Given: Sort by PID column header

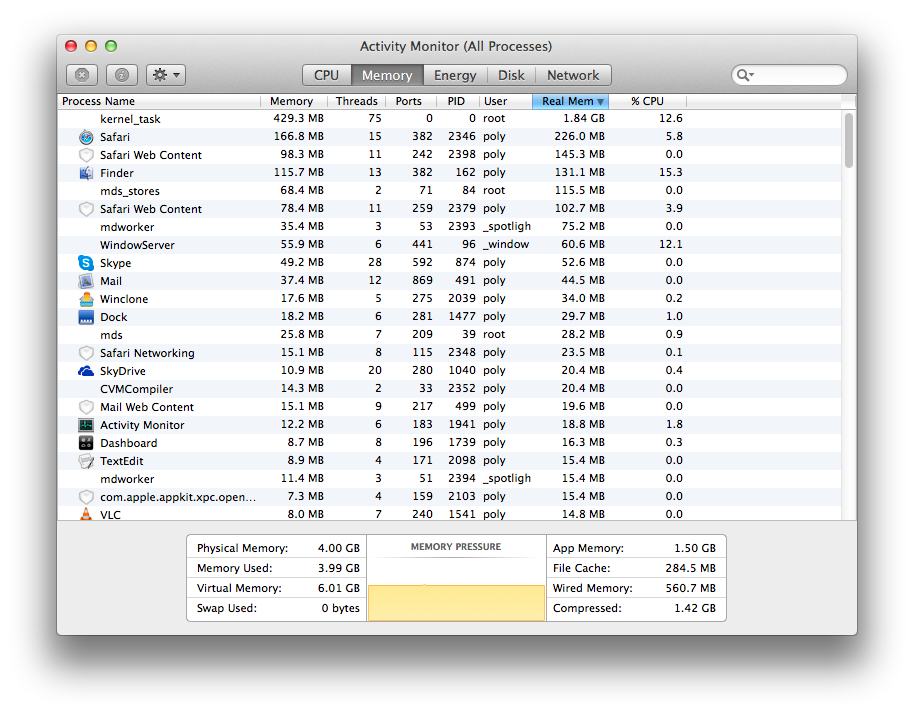Looking at the screenshot, I should (x=458, y=101).
